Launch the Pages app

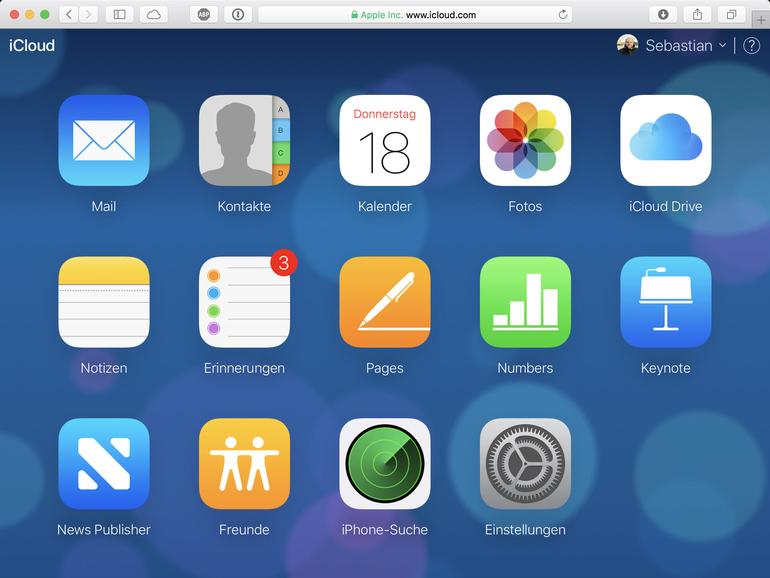coord(385,302)
